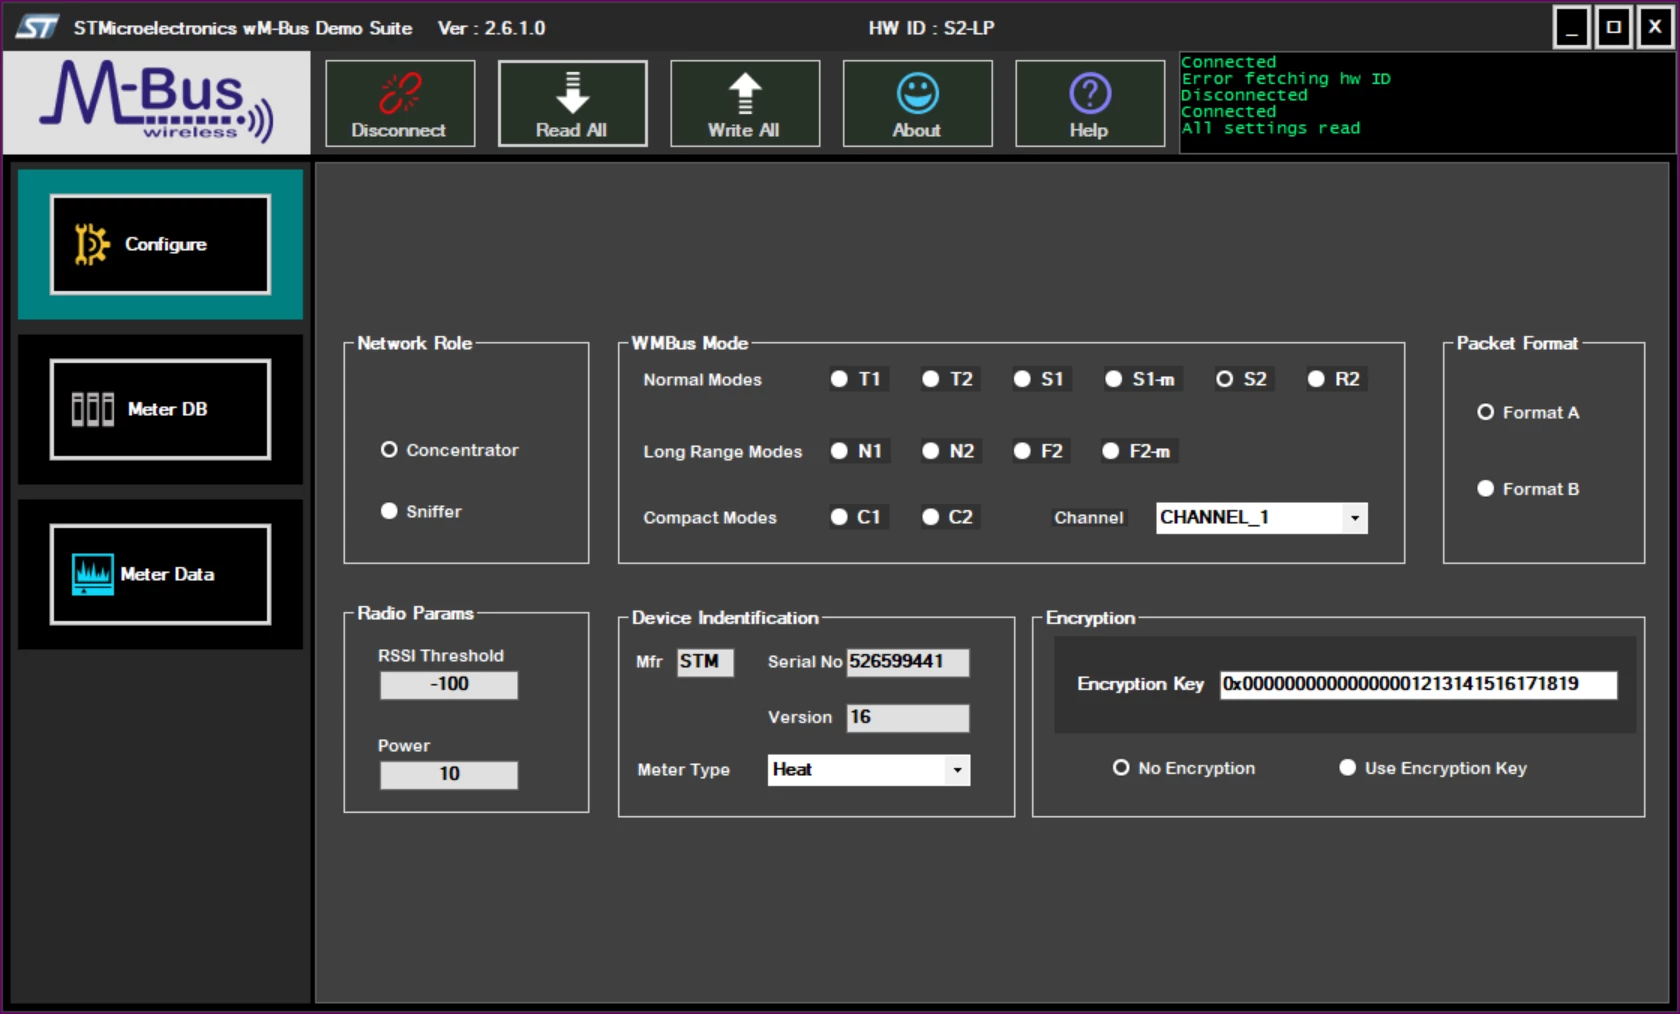Select N2 long range mode
1680x1014 pixels.
click(x=930, y=451)
